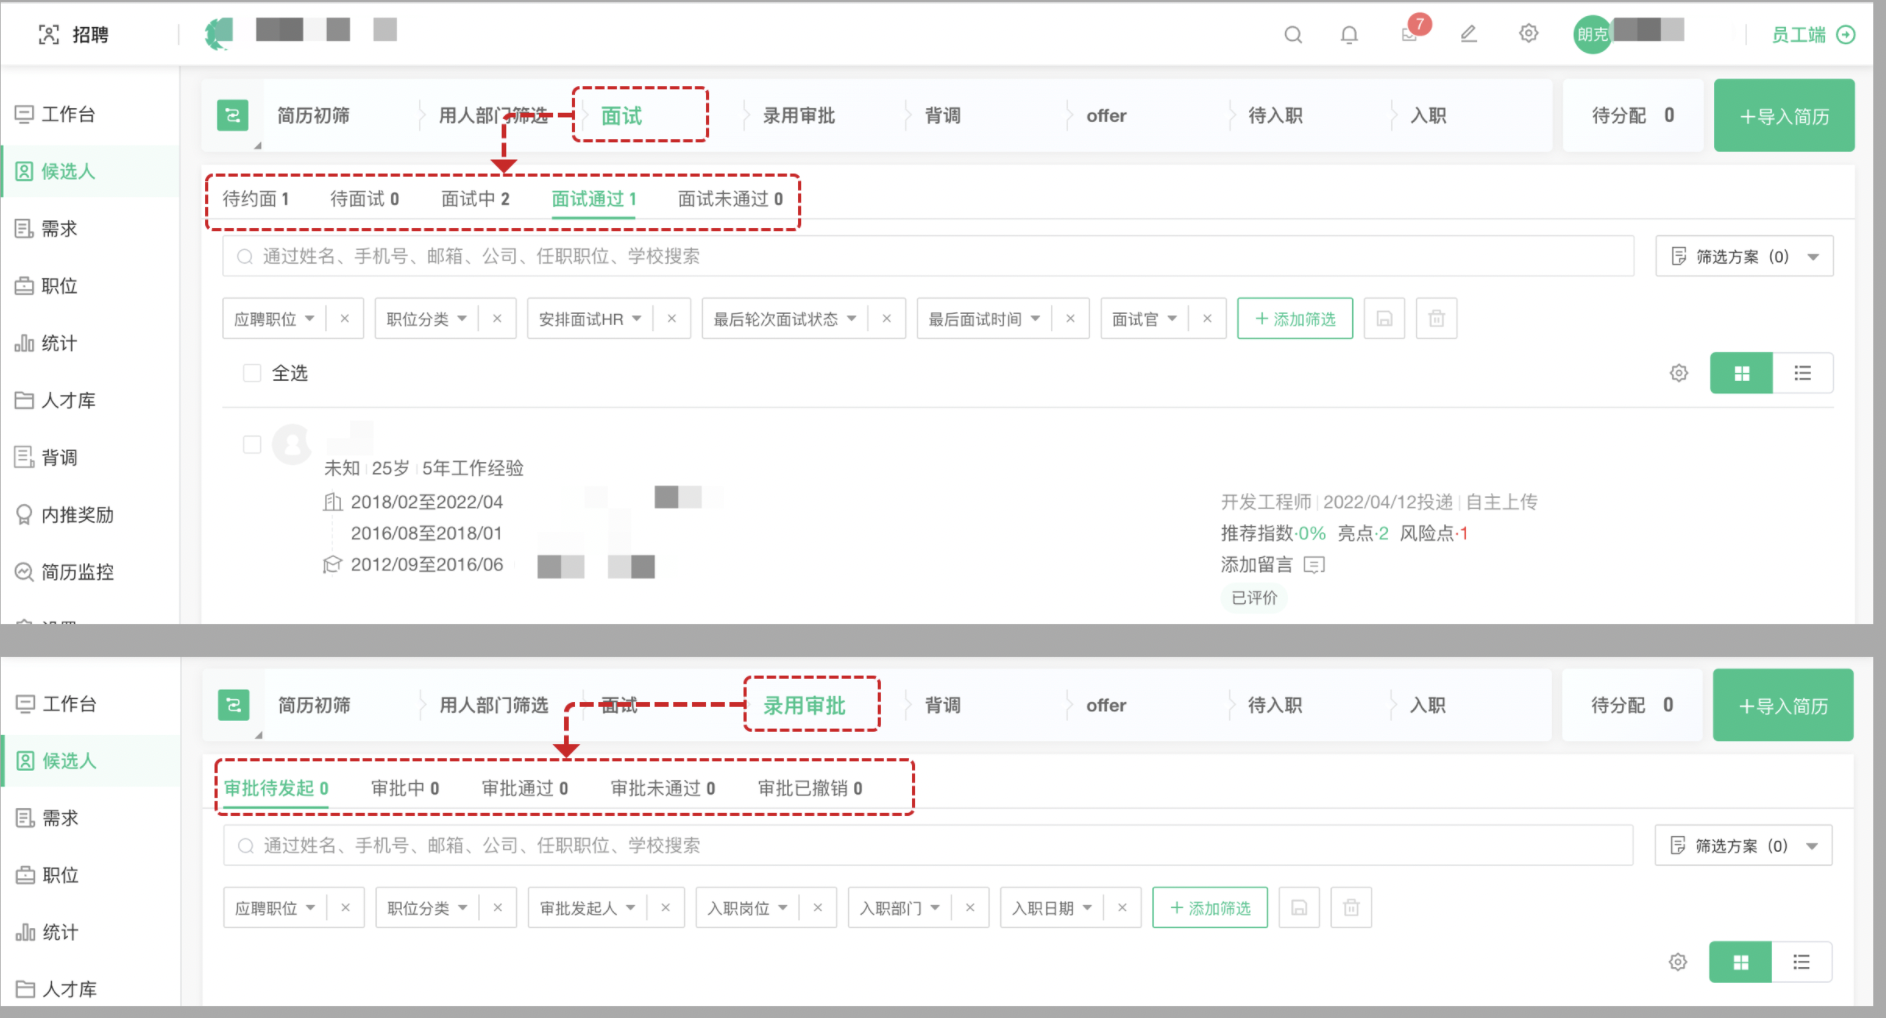Expand upper 筛选方案 (0) dropdown
This screenshot has height=1018, width=1886.
[x=1744, y=257]
